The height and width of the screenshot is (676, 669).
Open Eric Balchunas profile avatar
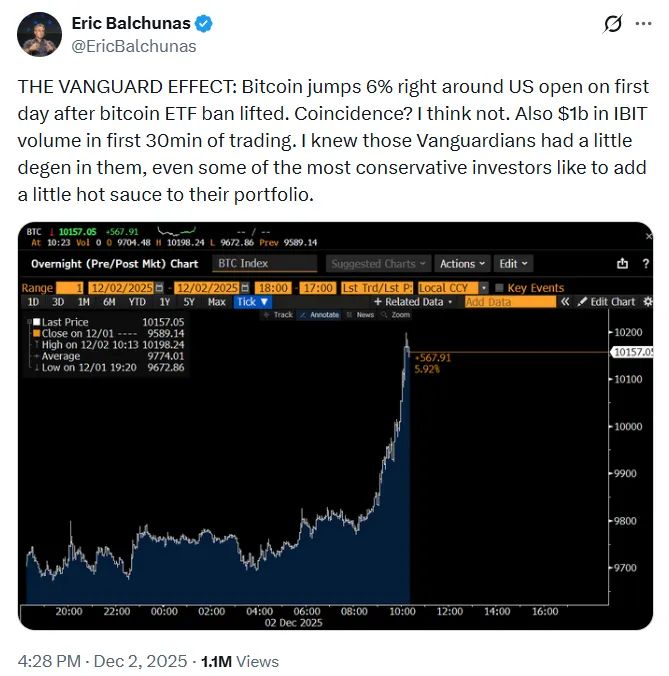pyautogui.click(x=39, y=34)
